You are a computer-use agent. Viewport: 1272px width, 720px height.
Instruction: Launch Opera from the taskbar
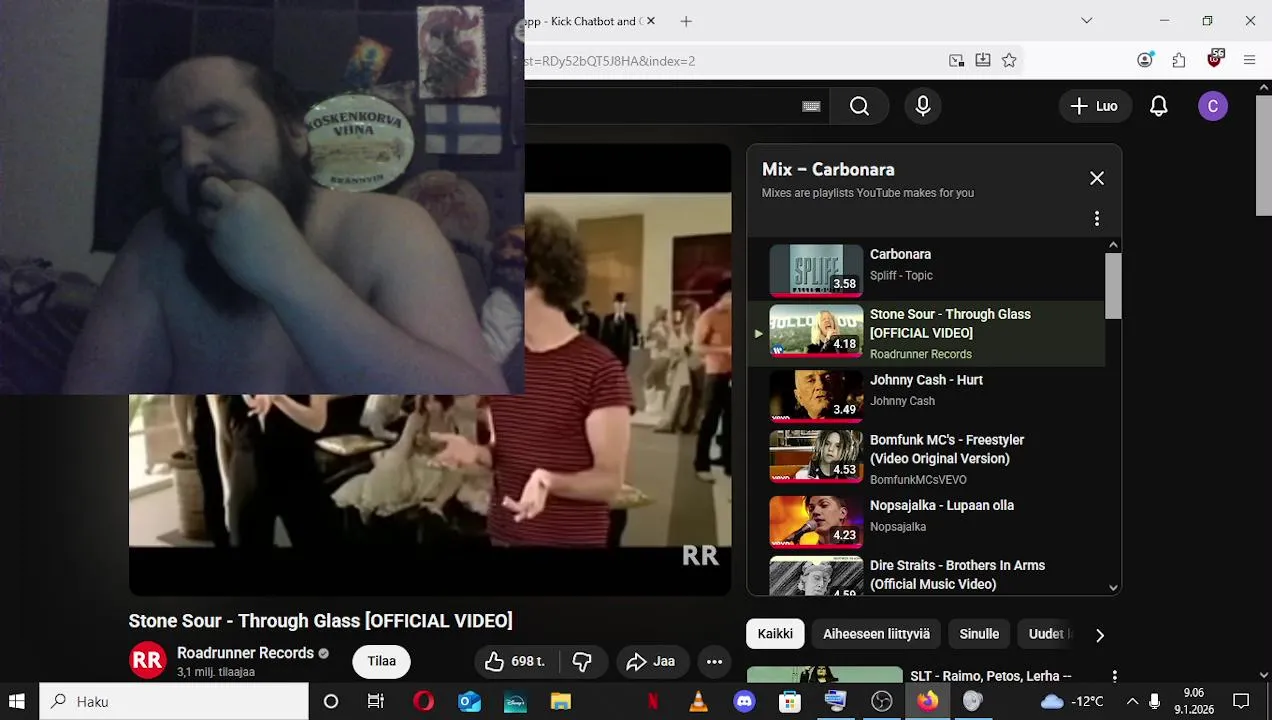423,701
